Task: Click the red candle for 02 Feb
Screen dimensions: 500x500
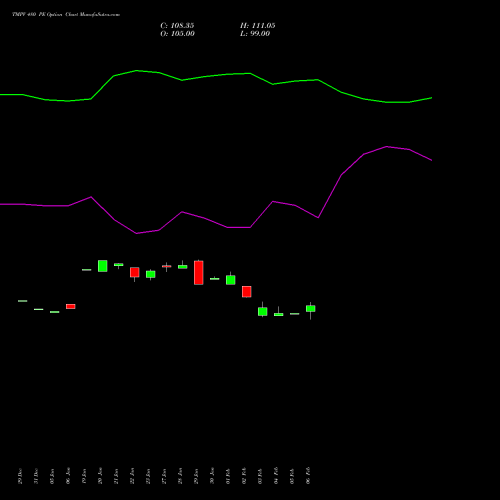Action: (x=247, y=292)
